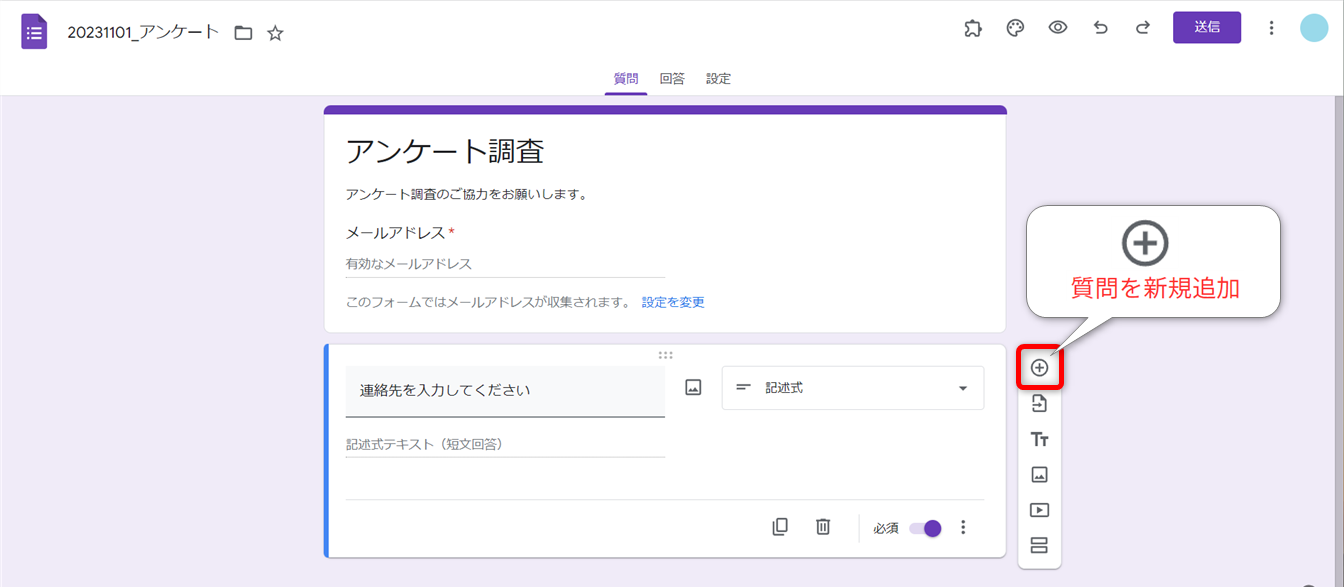Delete the contact question with trash icon

tap(823, 527)
